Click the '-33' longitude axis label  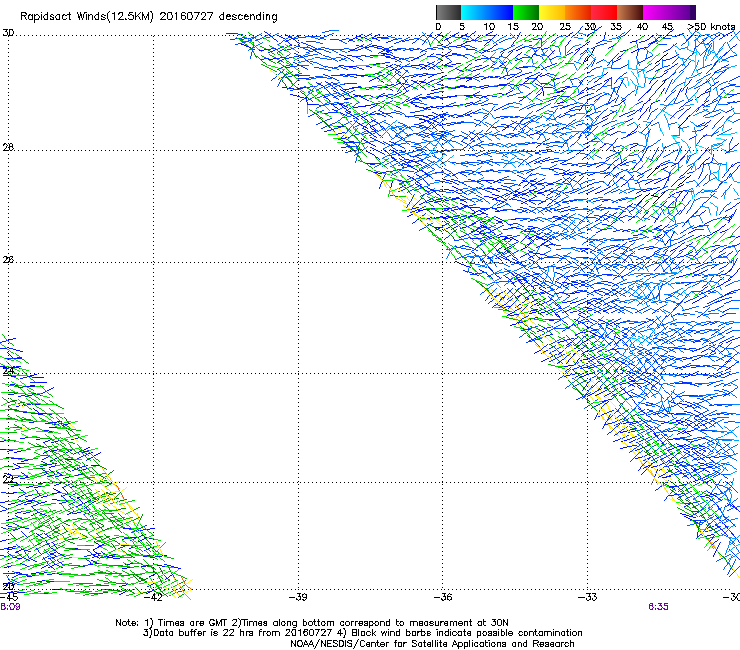588,597
